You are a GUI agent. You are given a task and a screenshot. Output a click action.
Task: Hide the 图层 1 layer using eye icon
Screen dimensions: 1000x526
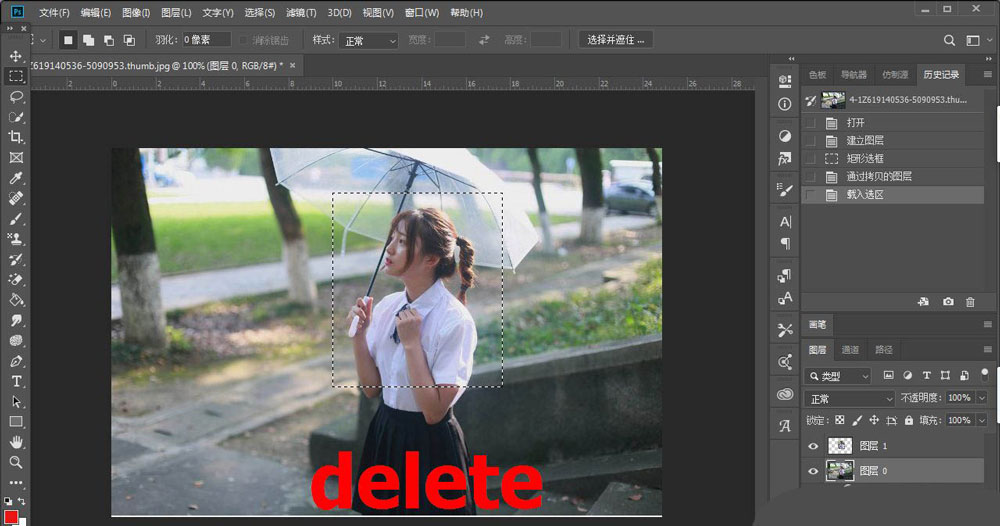(812, 446)
